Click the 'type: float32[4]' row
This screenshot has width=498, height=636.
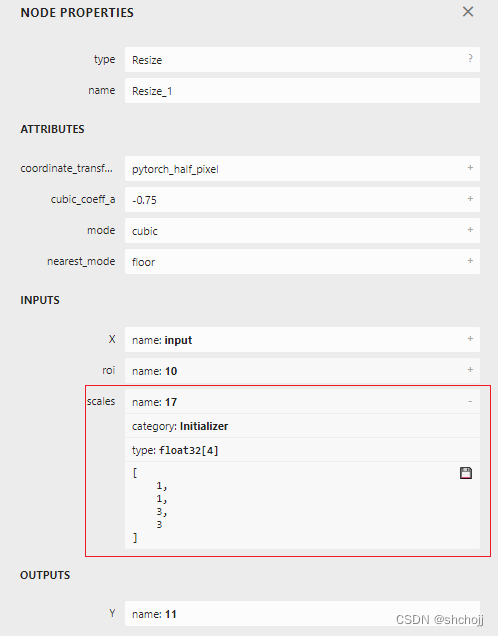coord(302,450)
